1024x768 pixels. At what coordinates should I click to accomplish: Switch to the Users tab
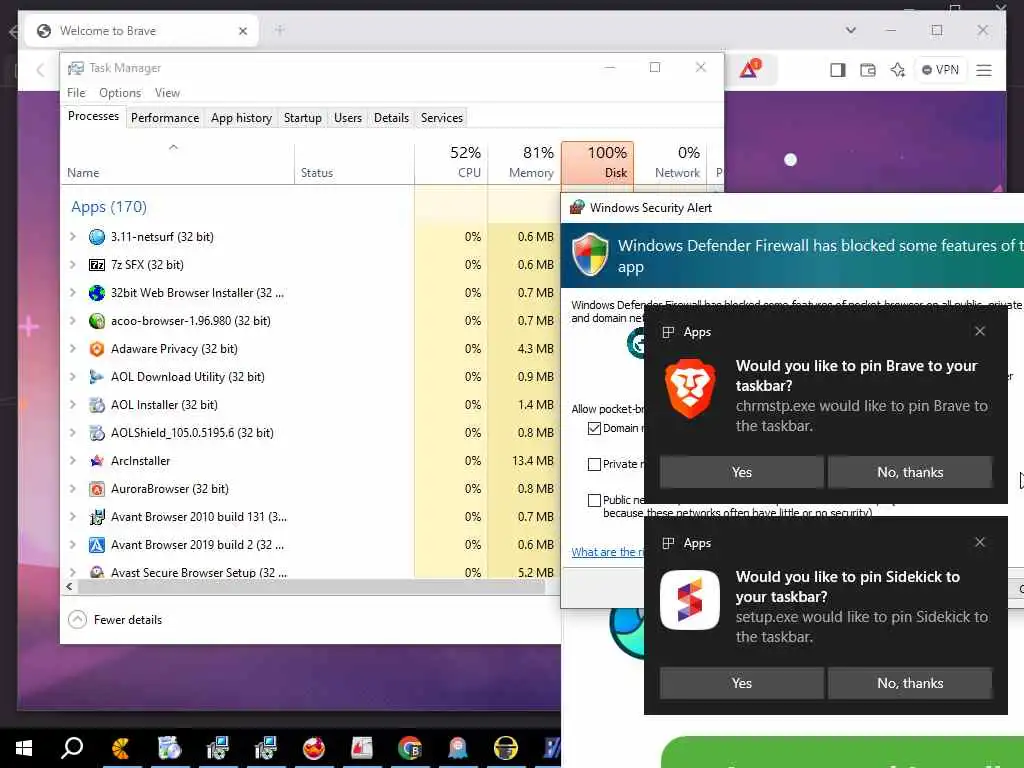[x=347, y=118]
